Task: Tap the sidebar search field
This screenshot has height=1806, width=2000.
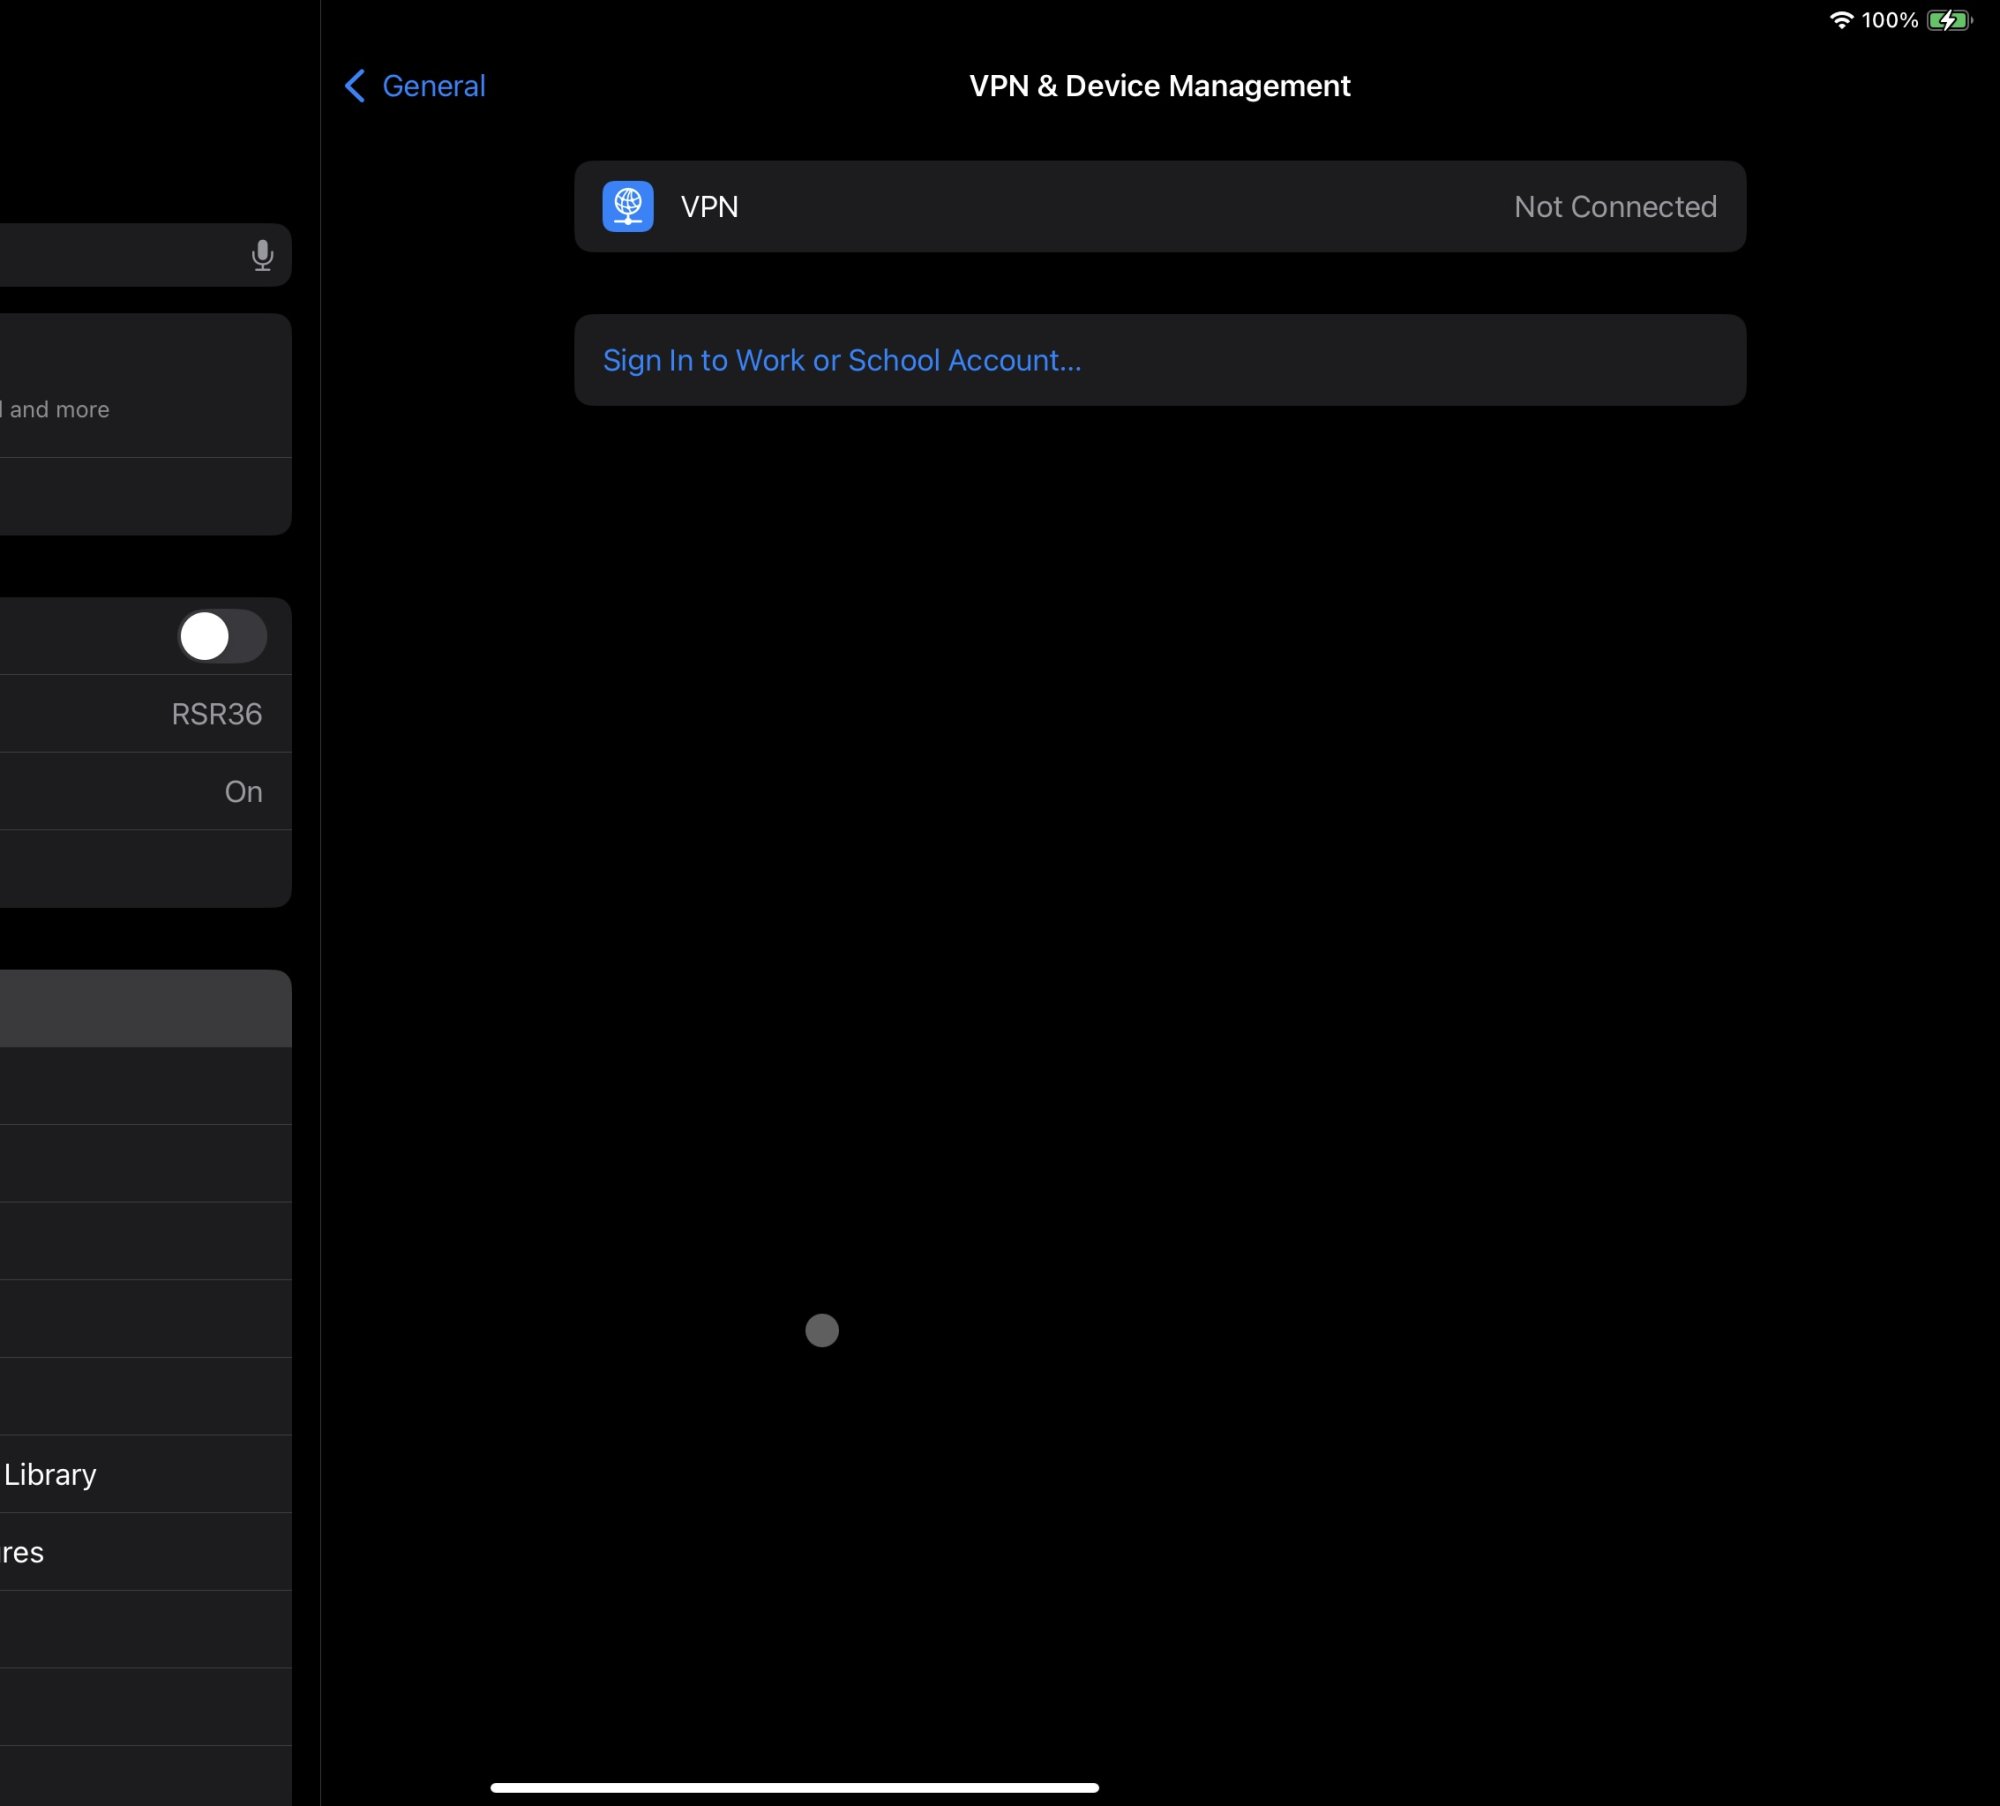Action: click(x=120, y=256)
